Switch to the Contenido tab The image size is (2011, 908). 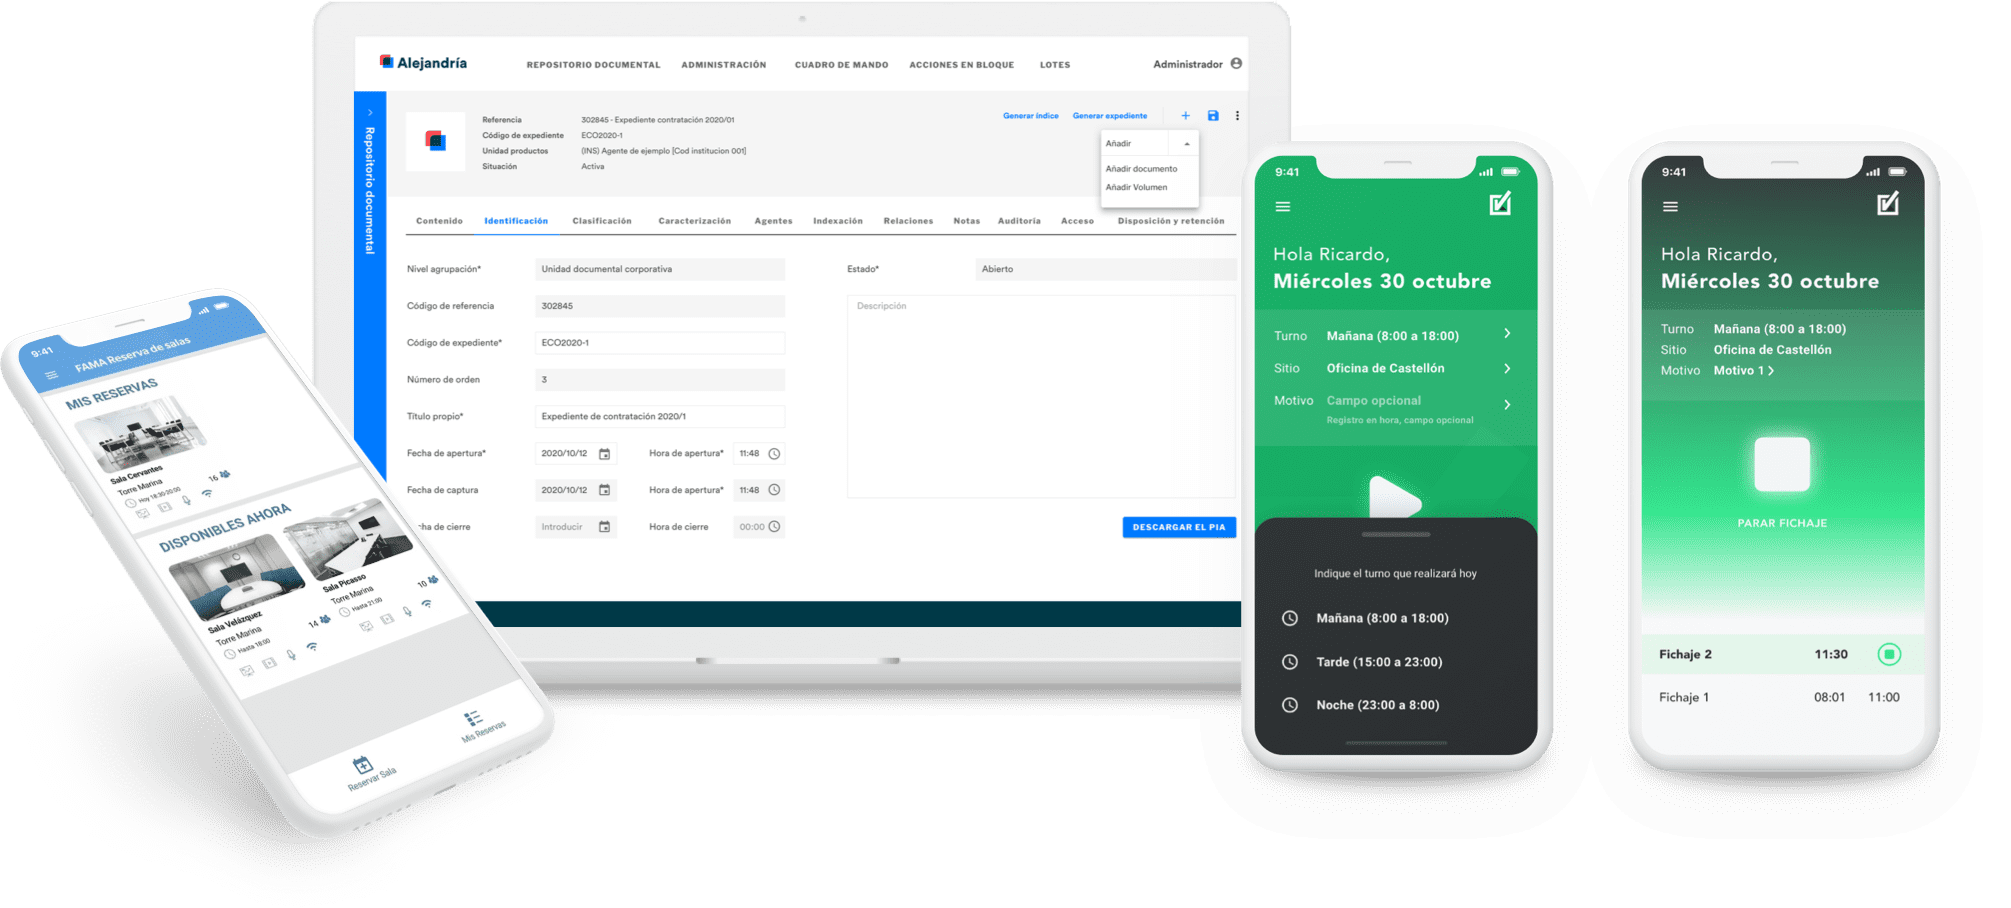pos(439,221)
